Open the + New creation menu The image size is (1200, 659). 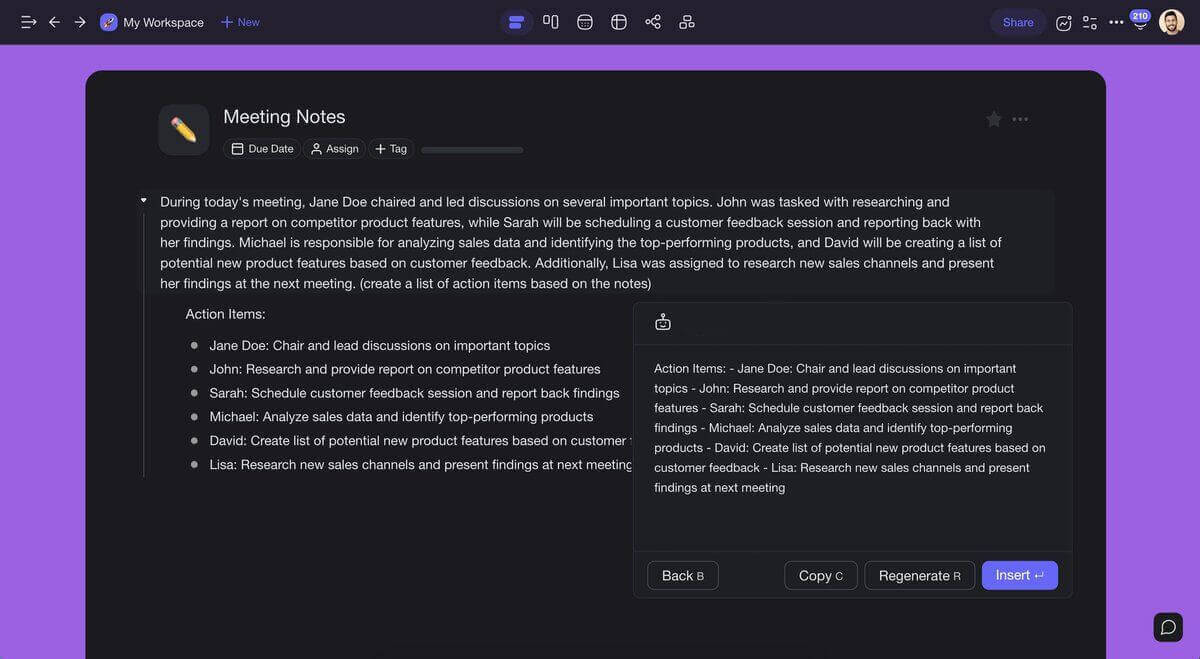pyautogui.click(x=239, y=21)
